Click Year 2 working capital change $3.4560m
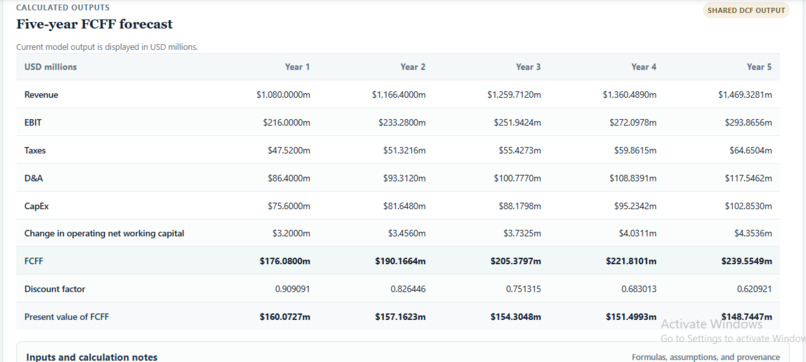This screenshot has height=362, width=806. pyautogui.click(x=407, y=233)
